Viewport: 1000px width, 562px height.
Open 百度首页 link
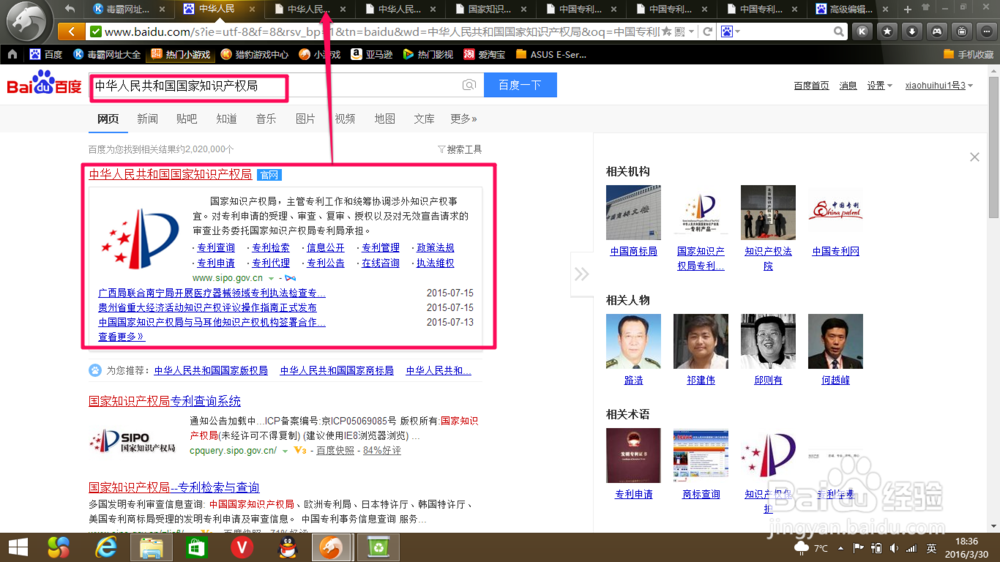(x=811, y=85)
